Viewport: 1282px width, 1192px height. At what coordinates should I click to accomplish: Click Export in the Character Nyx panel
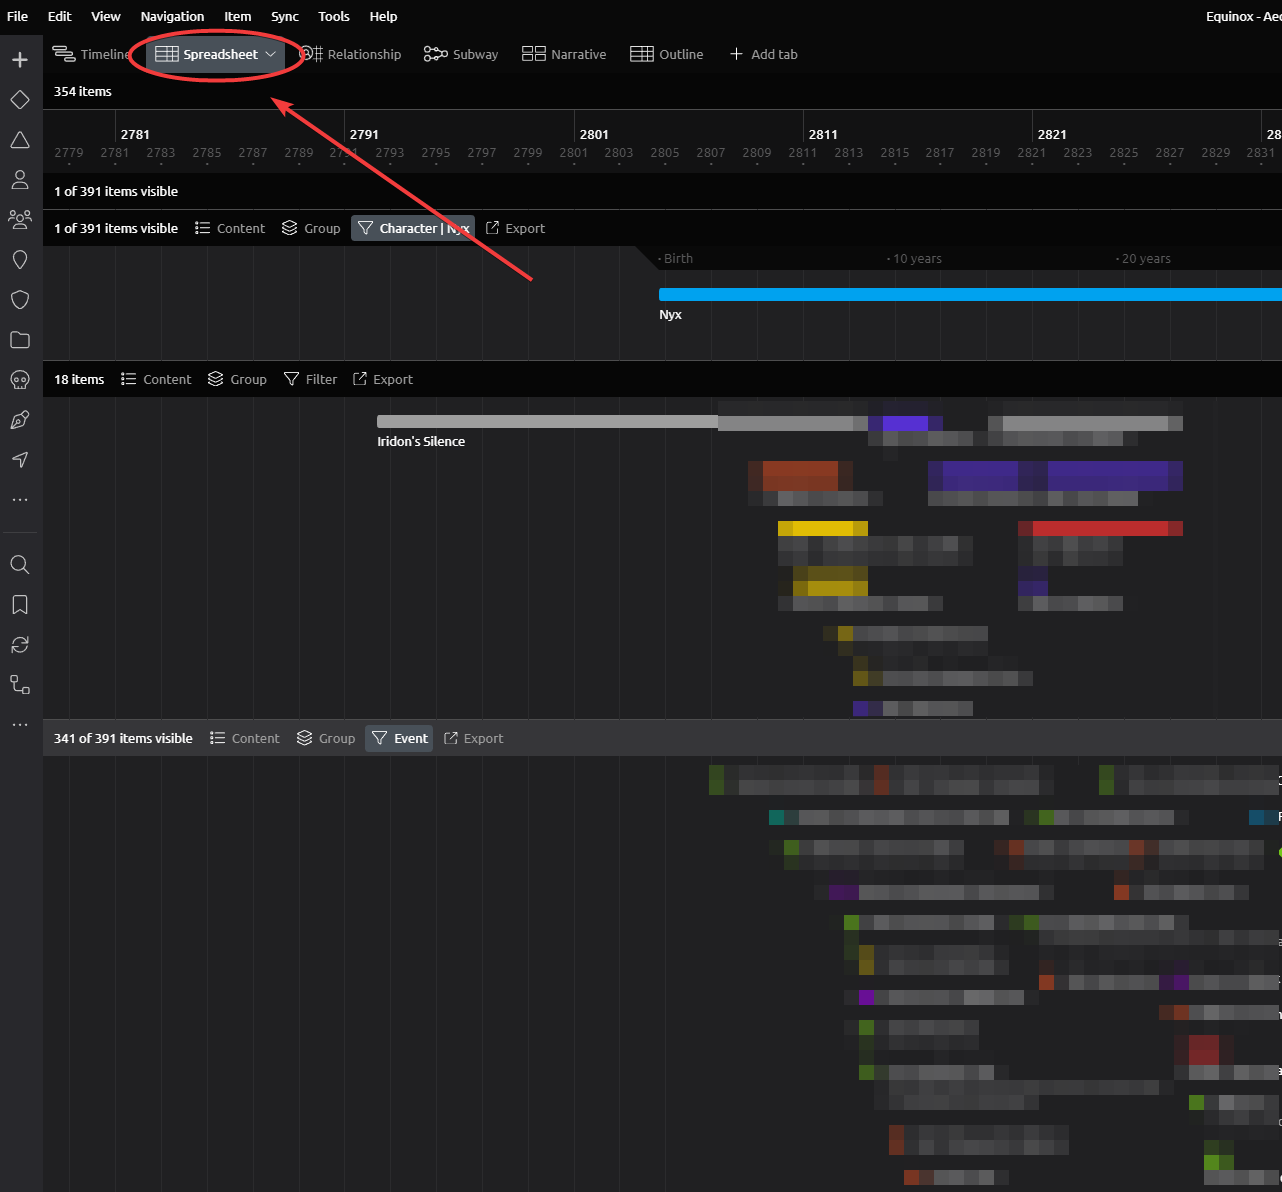tap(515, 228)
